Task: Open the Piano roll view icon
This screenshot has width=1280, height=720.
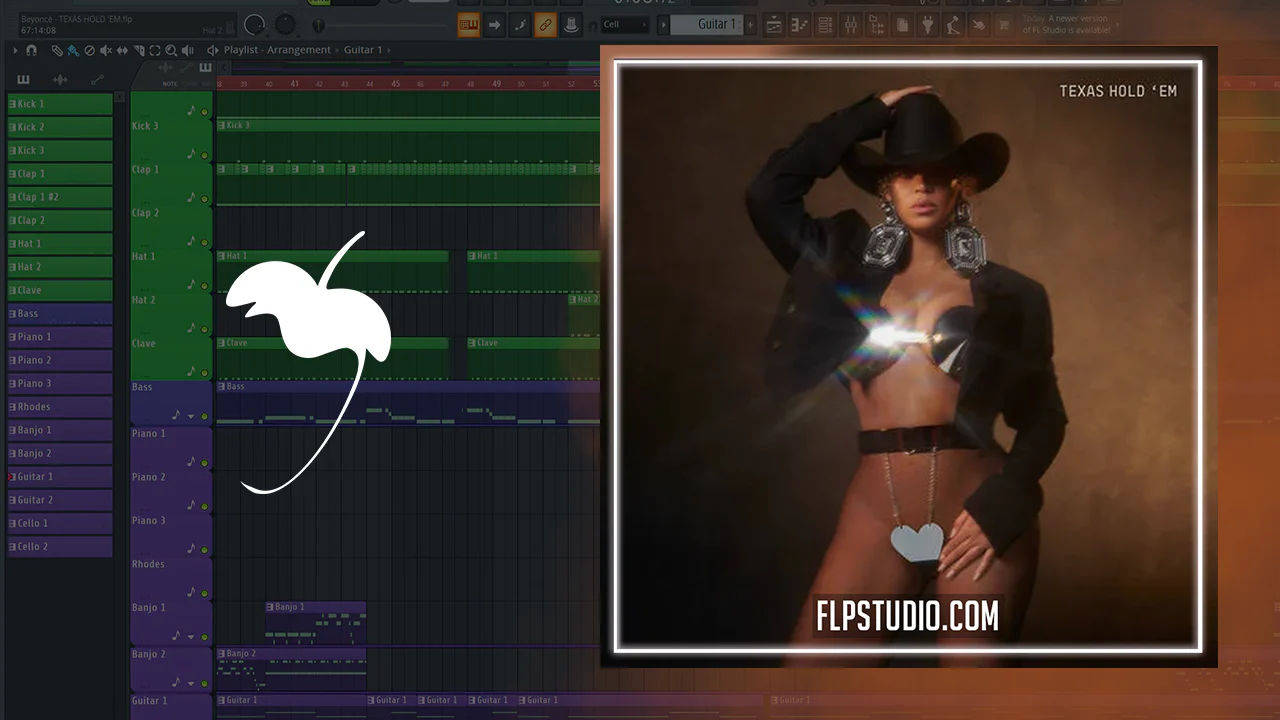Action: pyautogui.click(x=799, y=25)
